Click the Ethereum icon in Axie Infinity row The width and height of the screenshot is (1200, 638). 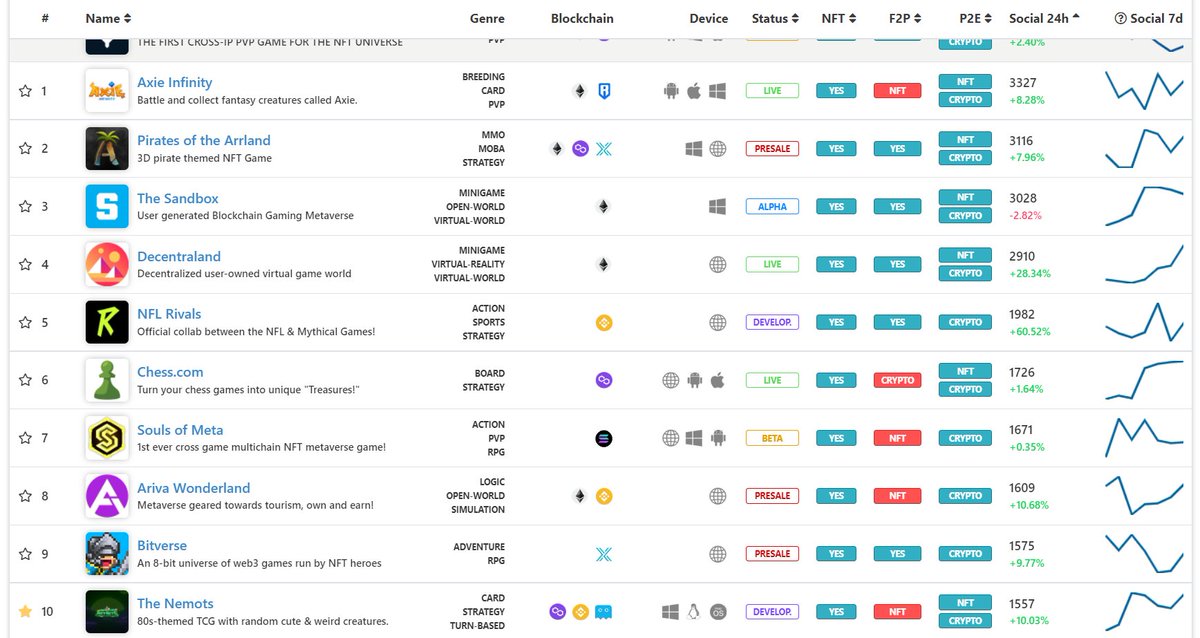(x=579, y=91)
